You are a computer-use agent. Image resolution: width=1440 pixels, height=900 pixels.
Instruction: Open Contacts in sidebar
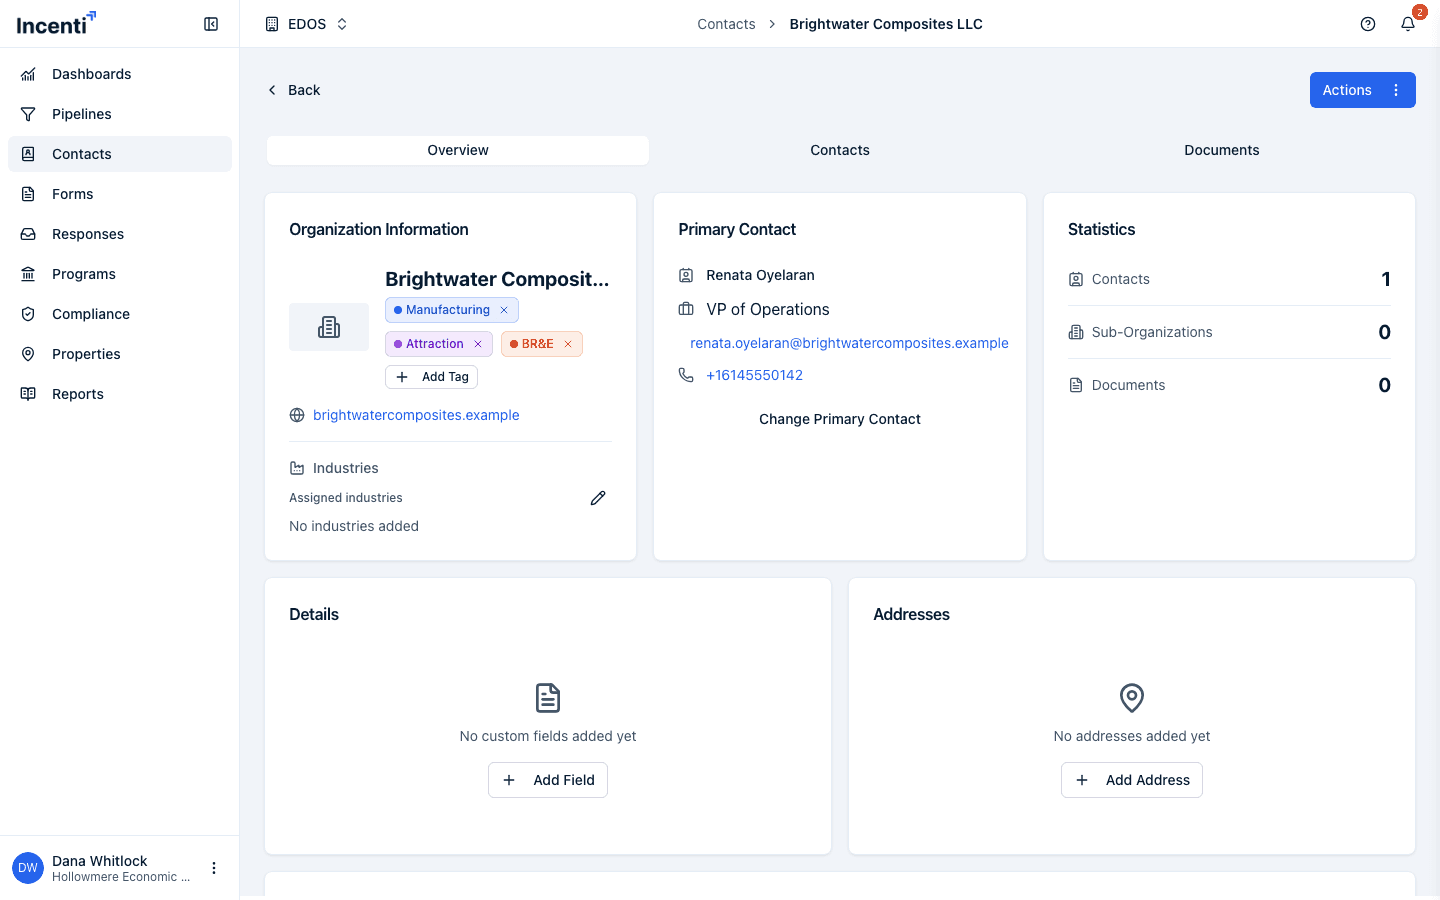tap(120, 154)
